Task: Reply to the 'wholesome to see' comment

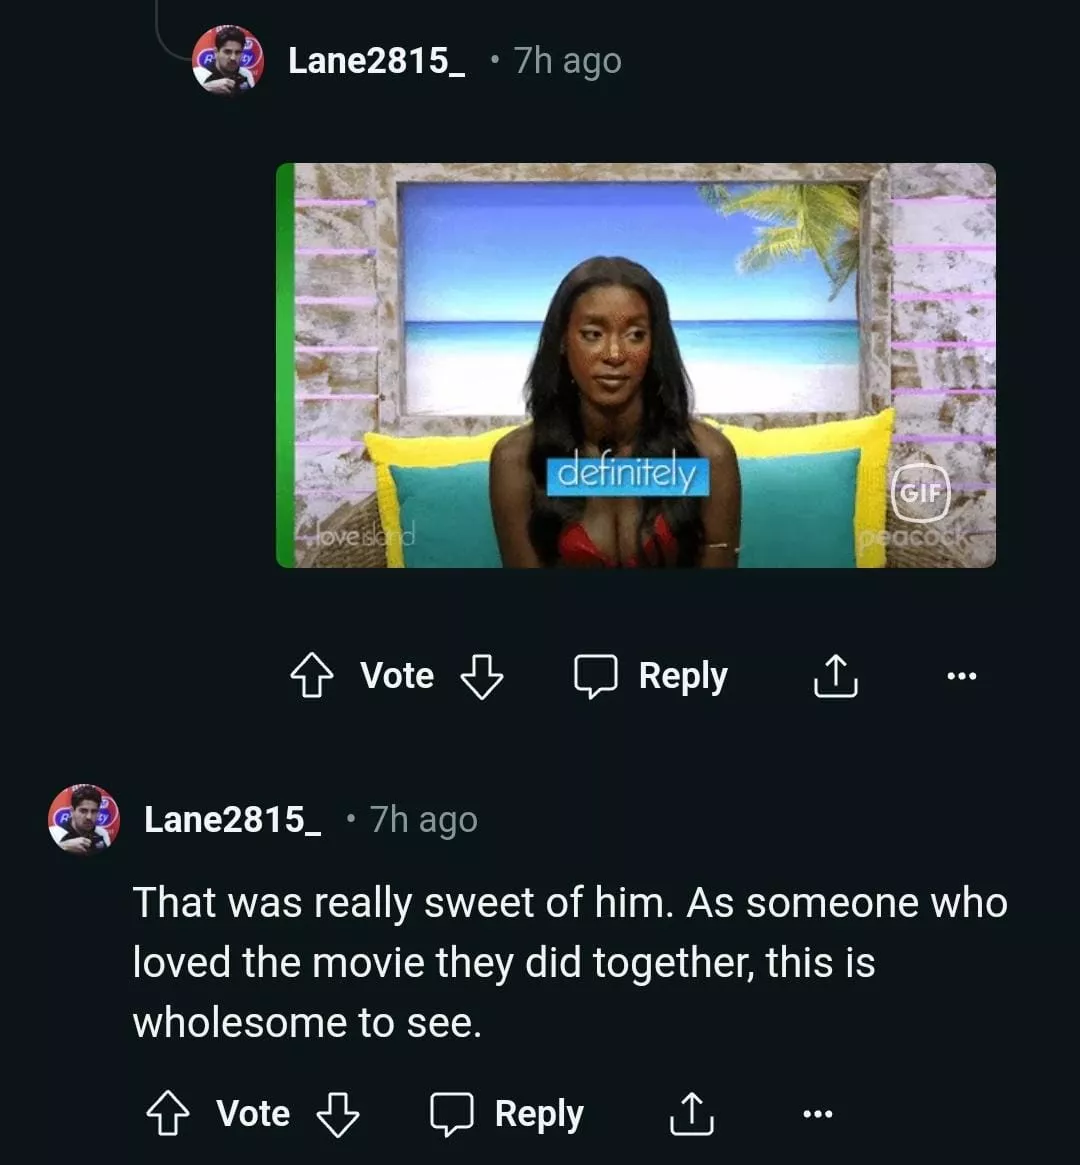Action: [507, 1114]
